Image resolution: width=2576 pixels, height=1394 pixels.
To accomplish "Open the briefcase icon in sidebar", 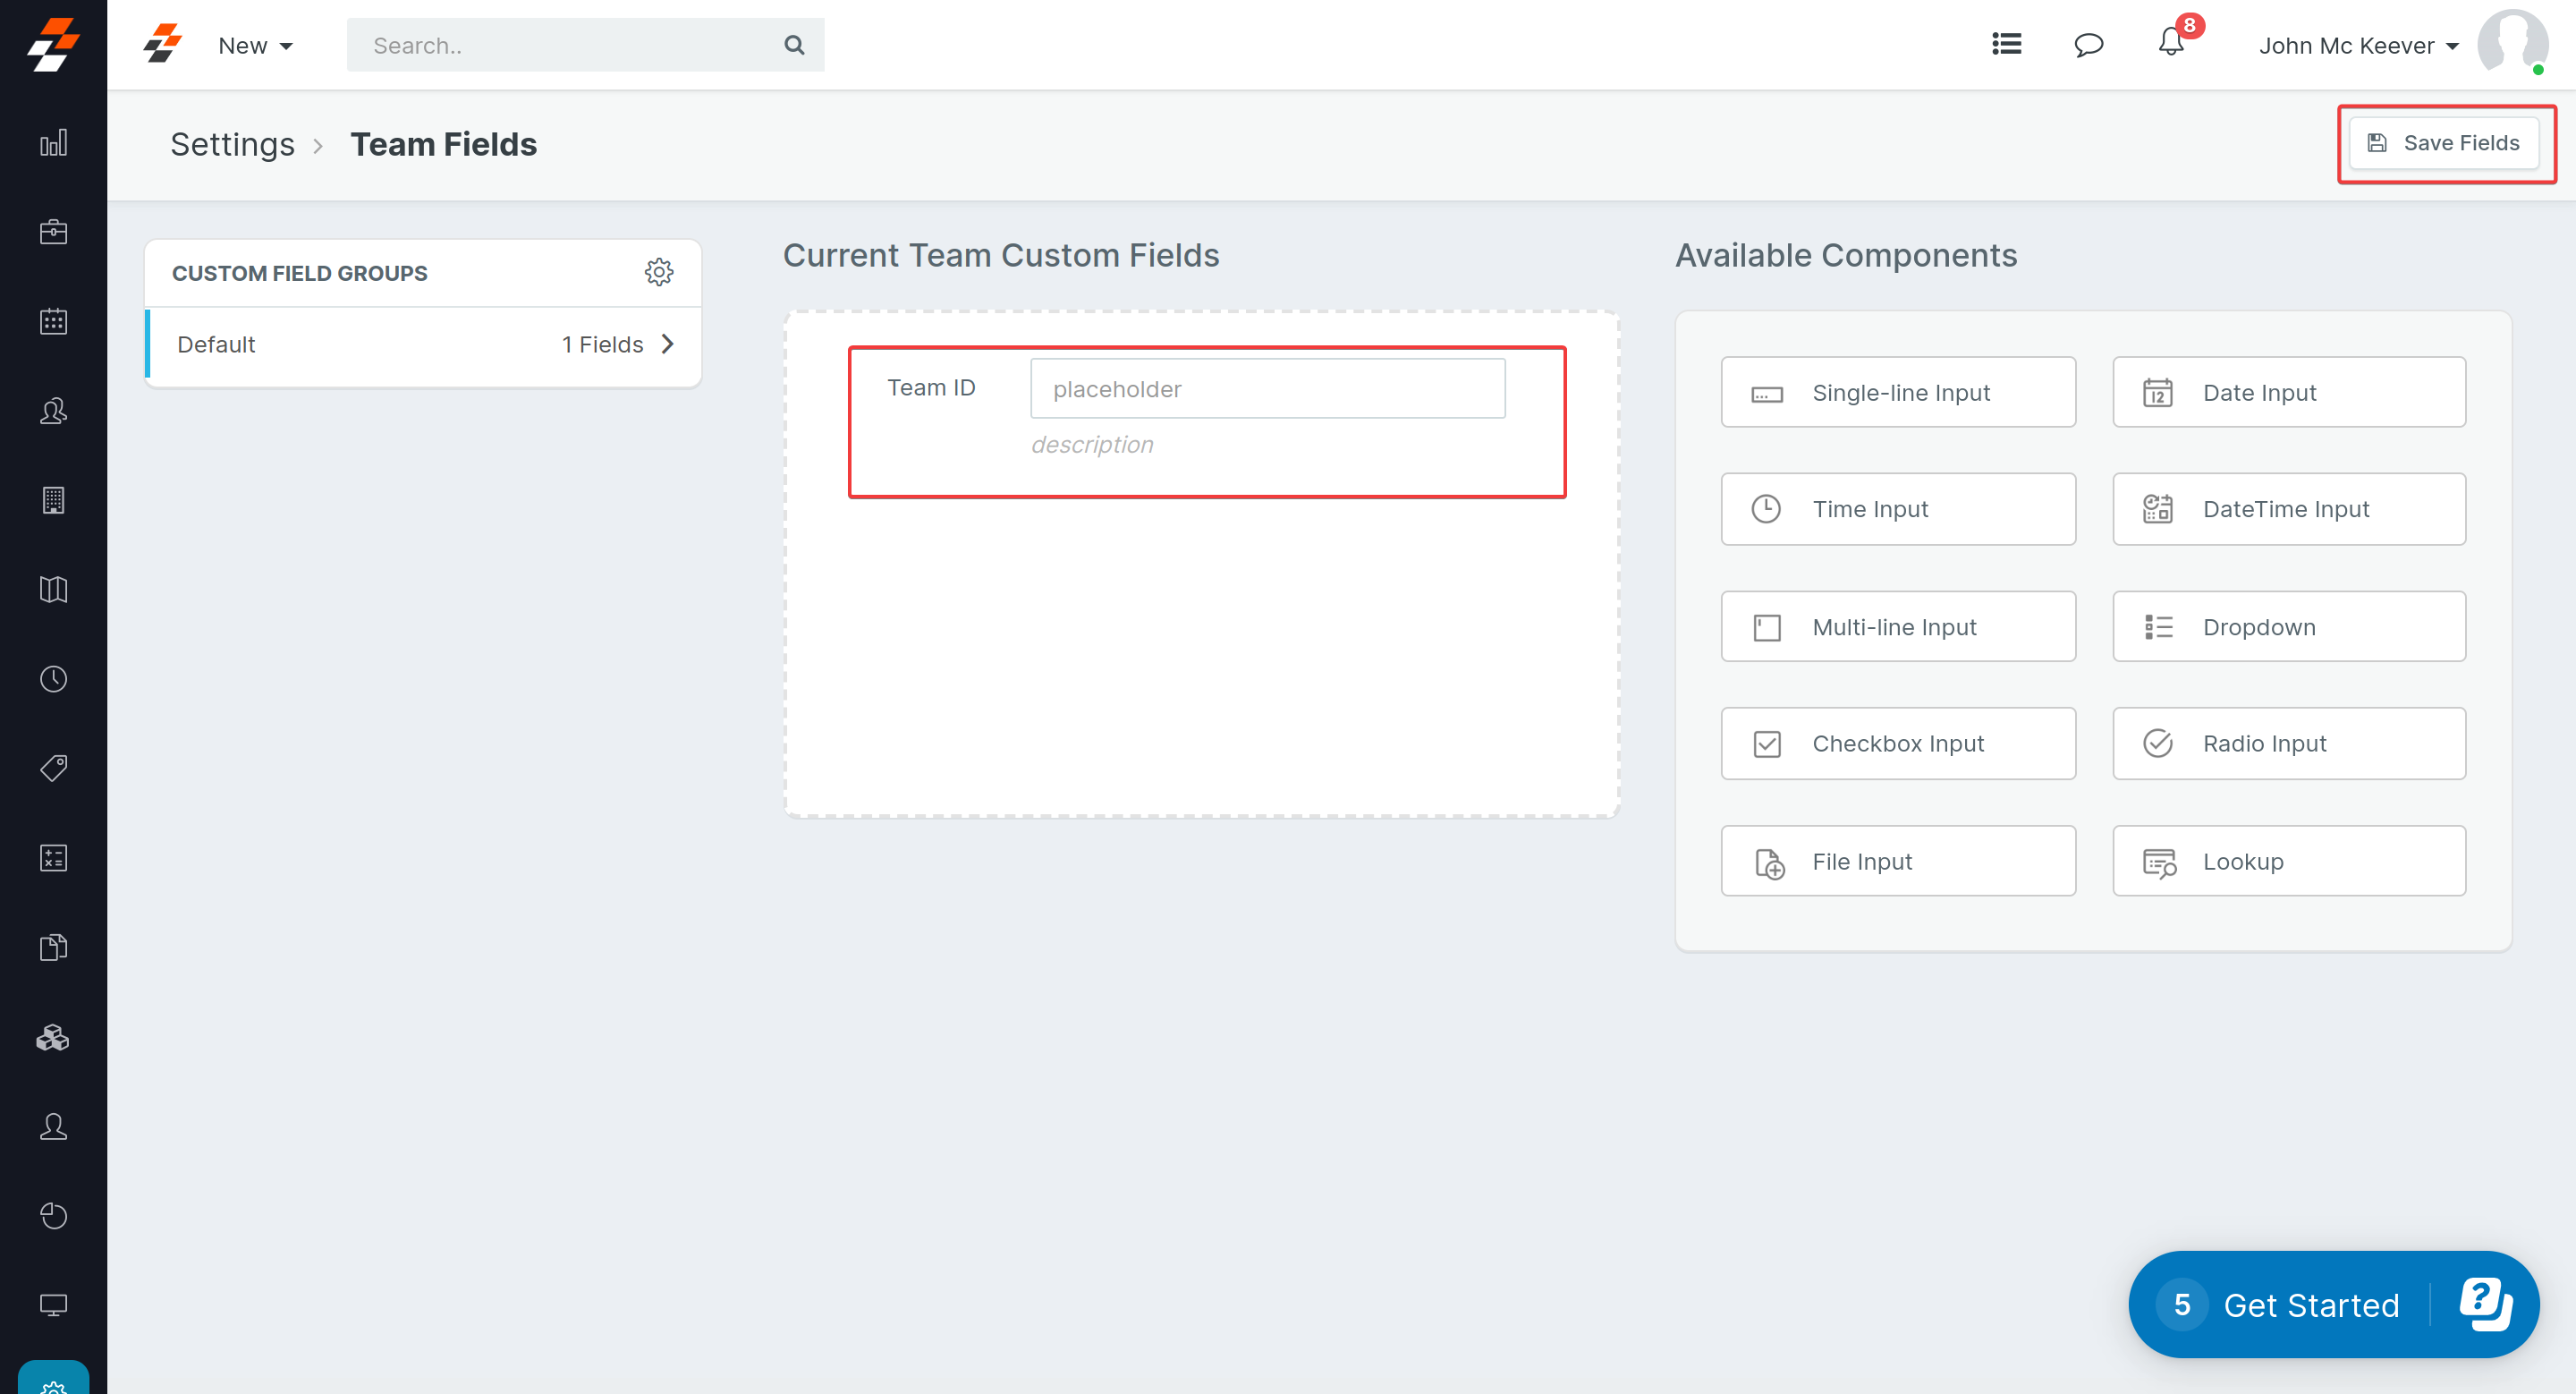I will coord(53,232).
